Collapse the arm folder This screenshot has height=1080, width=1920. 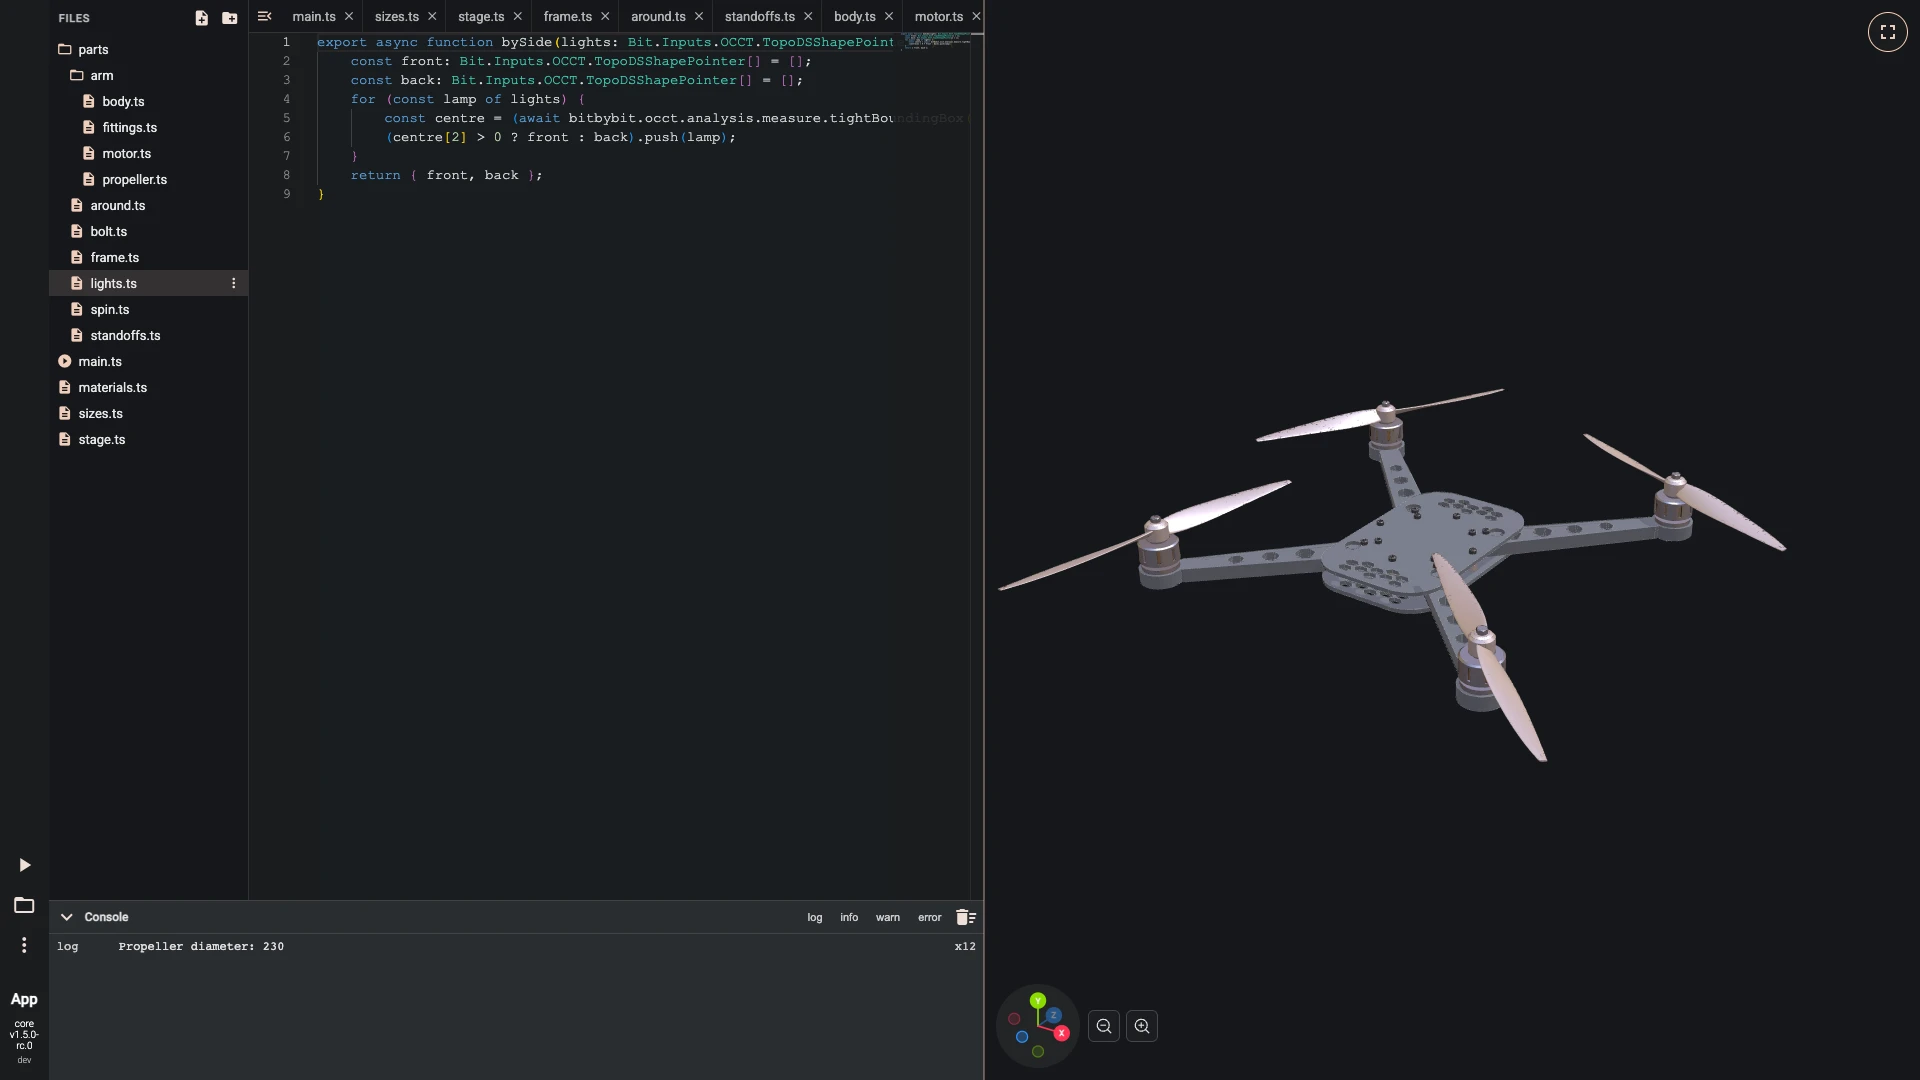[x=148, y=76]
